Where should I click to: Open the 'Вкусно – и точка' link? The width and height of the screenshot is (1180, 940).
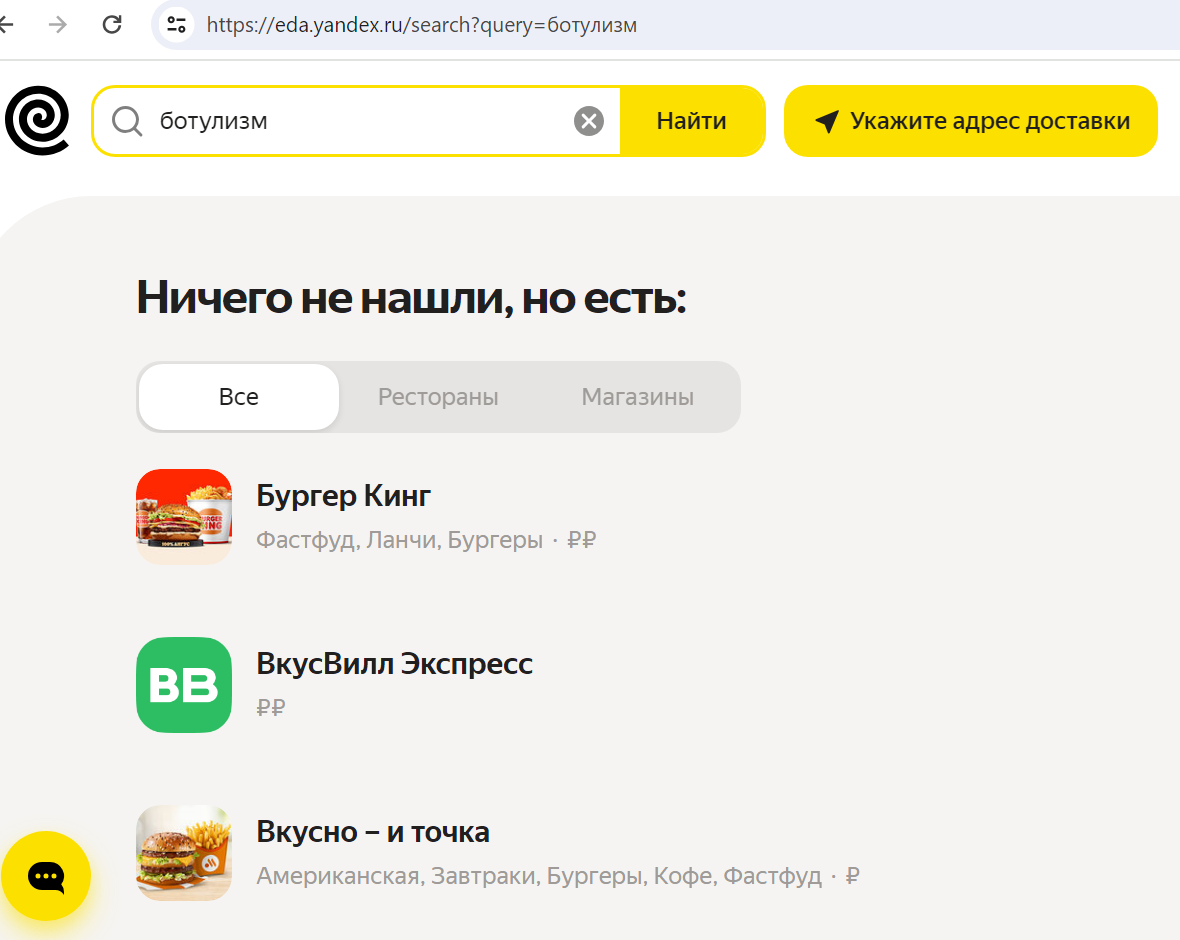[373, 832]
